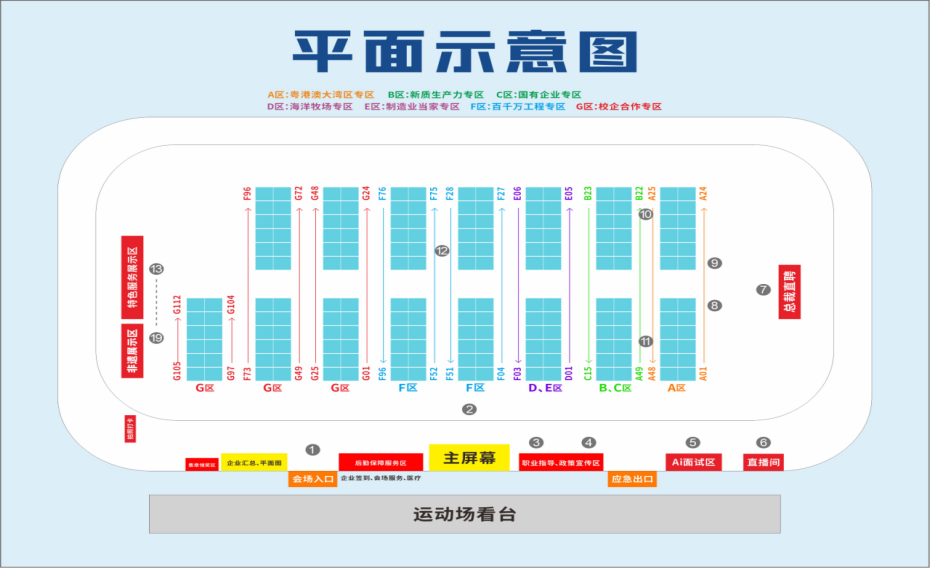Screen dimensions: 931x569
Task: Click the circled number 2 marker
Action: click(469, 409)
